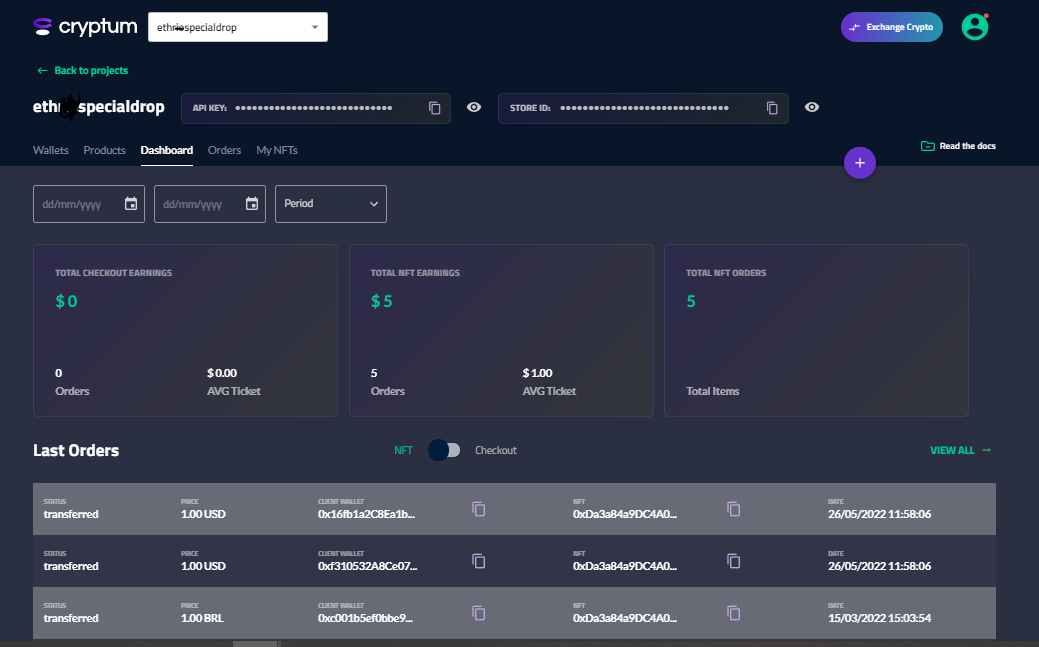This screenshot has width=1039, height=647.
Task: Click the Exchange Crypto button
Action: coord(892,27)
